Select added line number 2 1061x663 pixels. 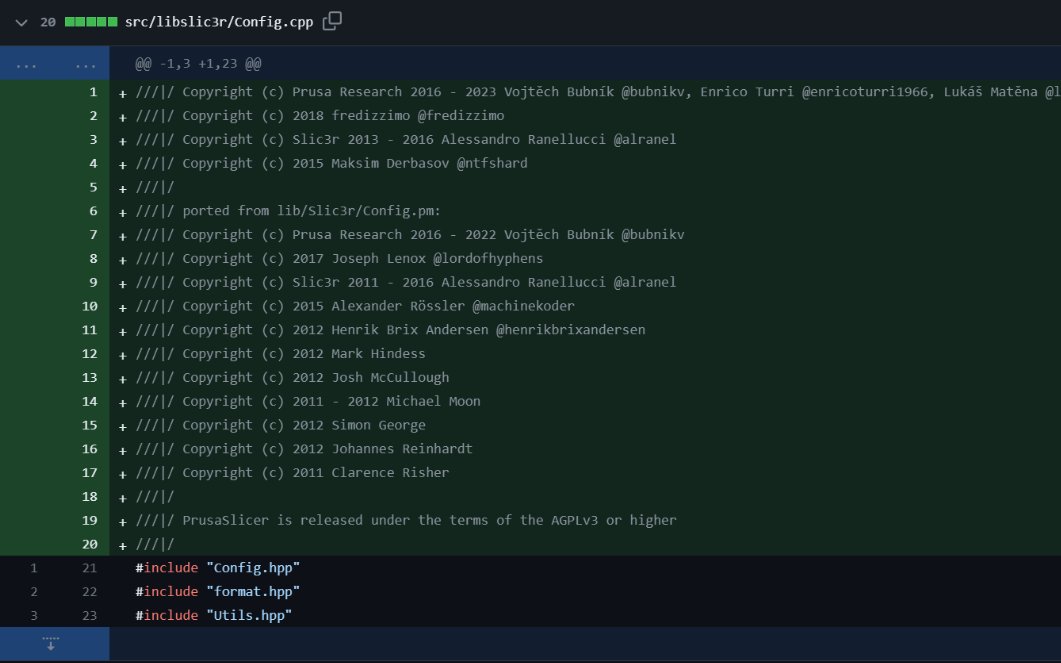point(93,116)
